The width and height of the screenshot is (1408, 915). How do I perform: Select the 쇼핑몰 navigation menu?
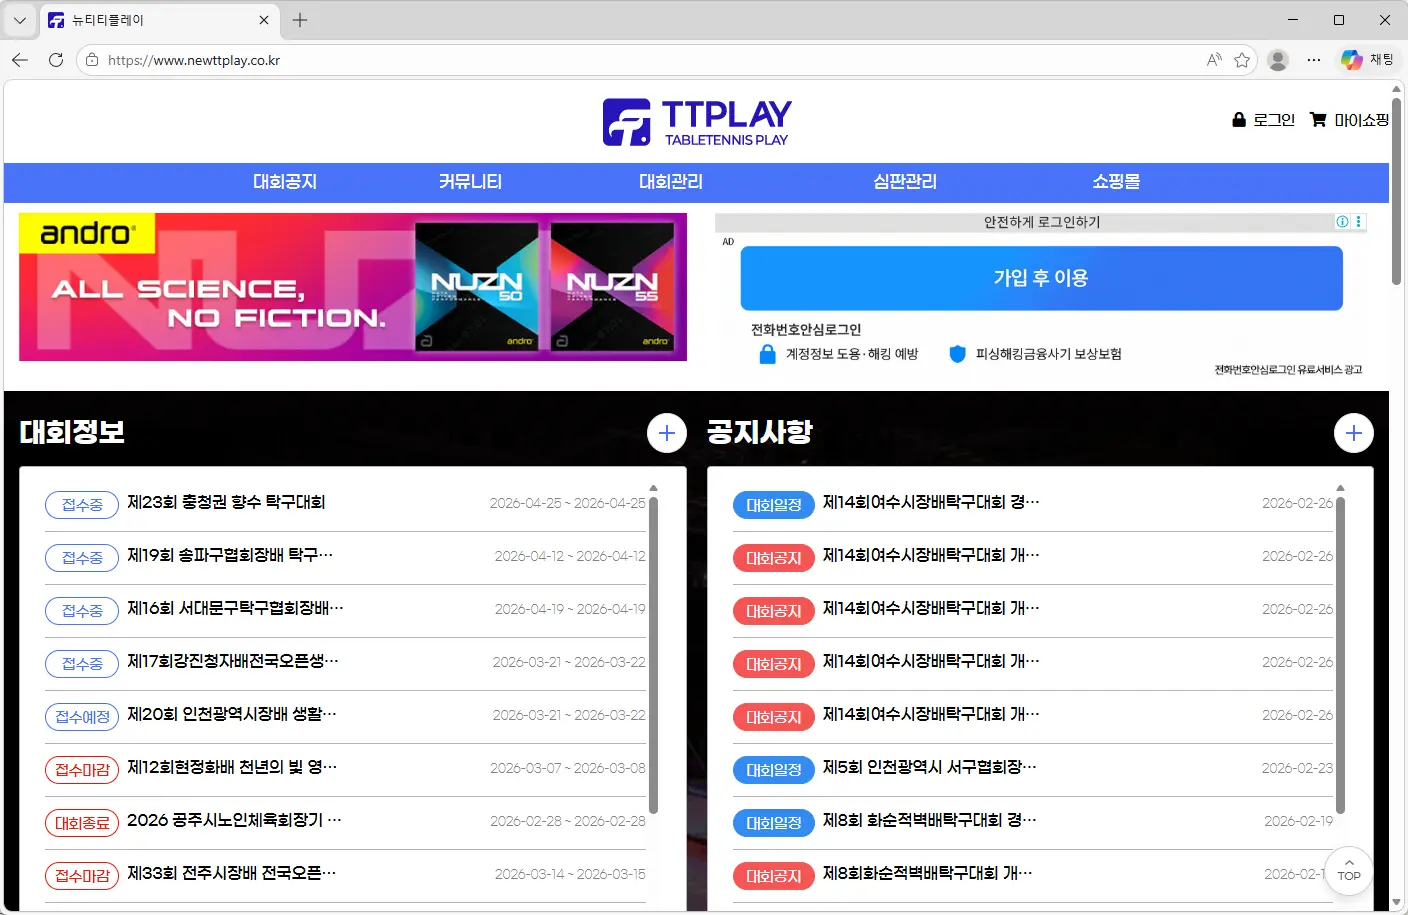tap(1115, 182)
